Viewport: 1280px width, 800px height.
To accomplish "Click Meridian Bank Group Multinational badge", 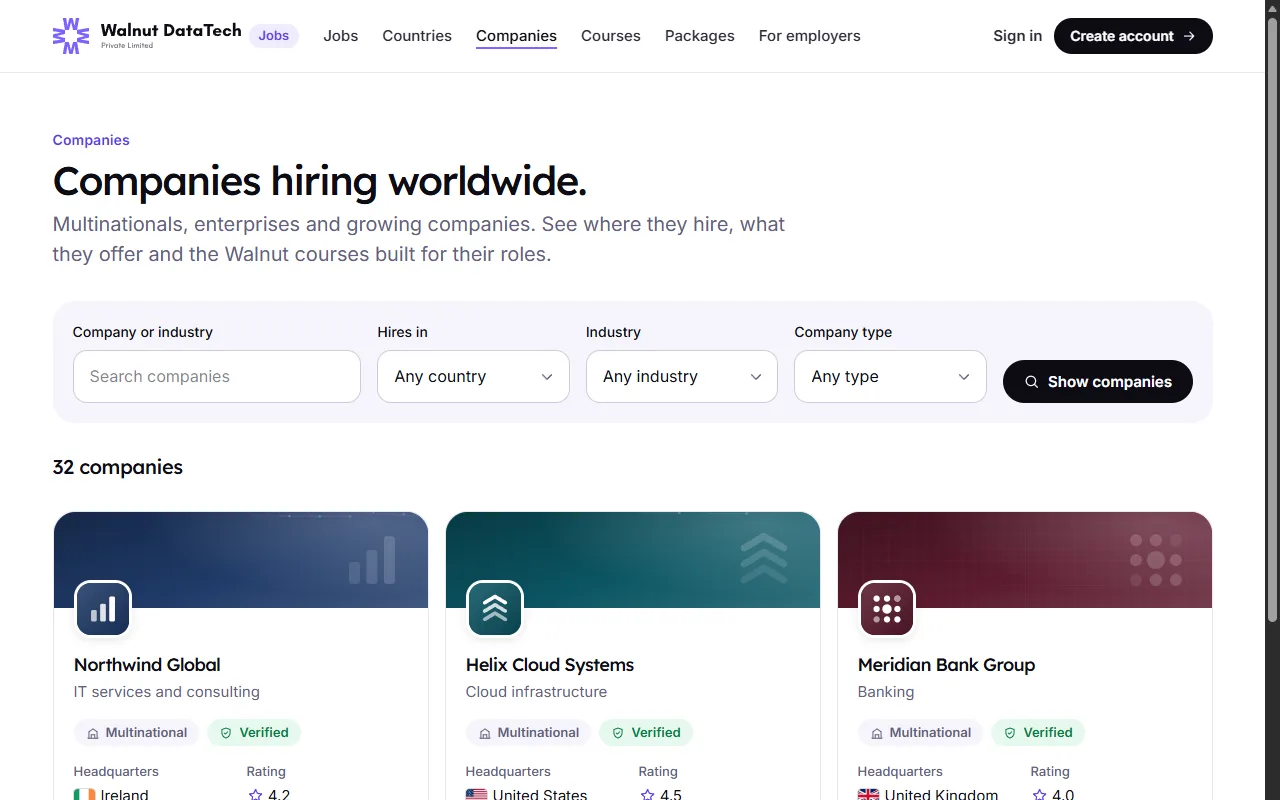I will tap(921, 733).
